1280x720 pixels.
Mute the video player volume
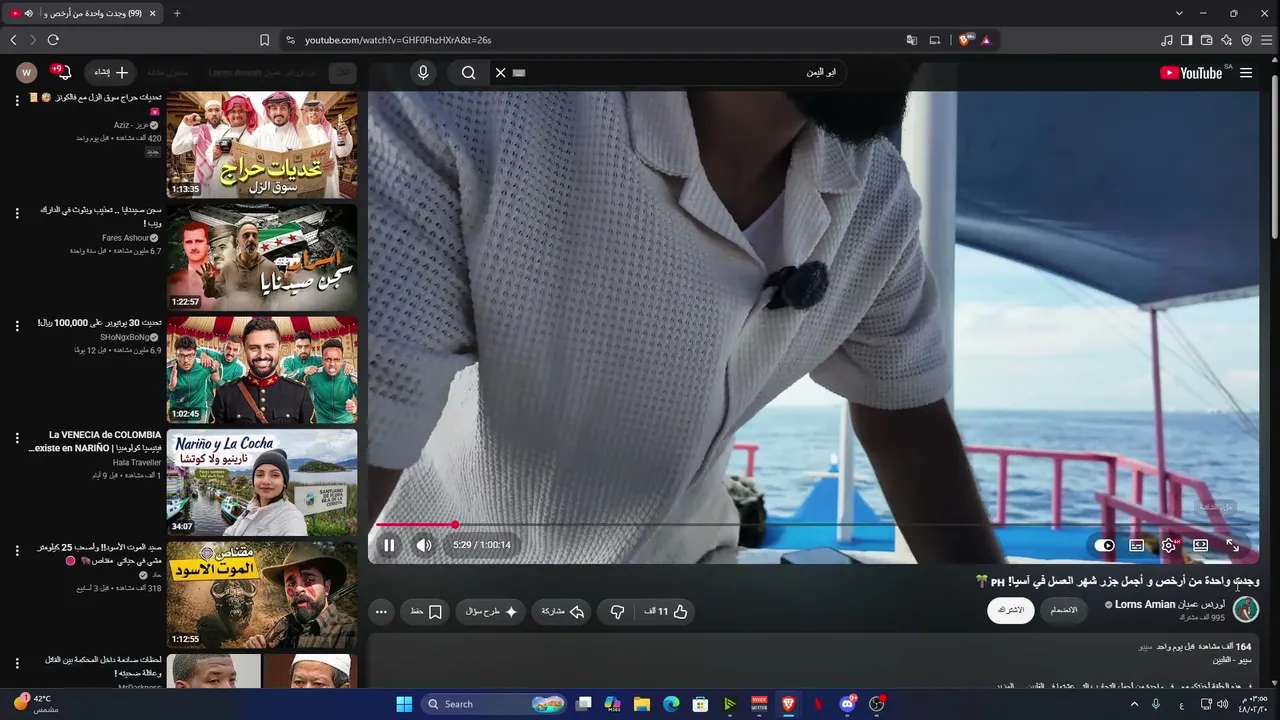point(424,545)
